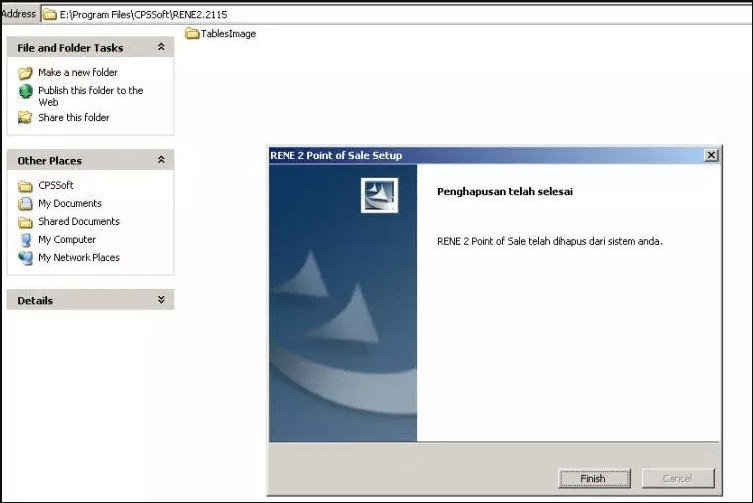This screenshot has width=753, height=503.
Task: Click the folder icon in the address bar
Action: point(50,14)
